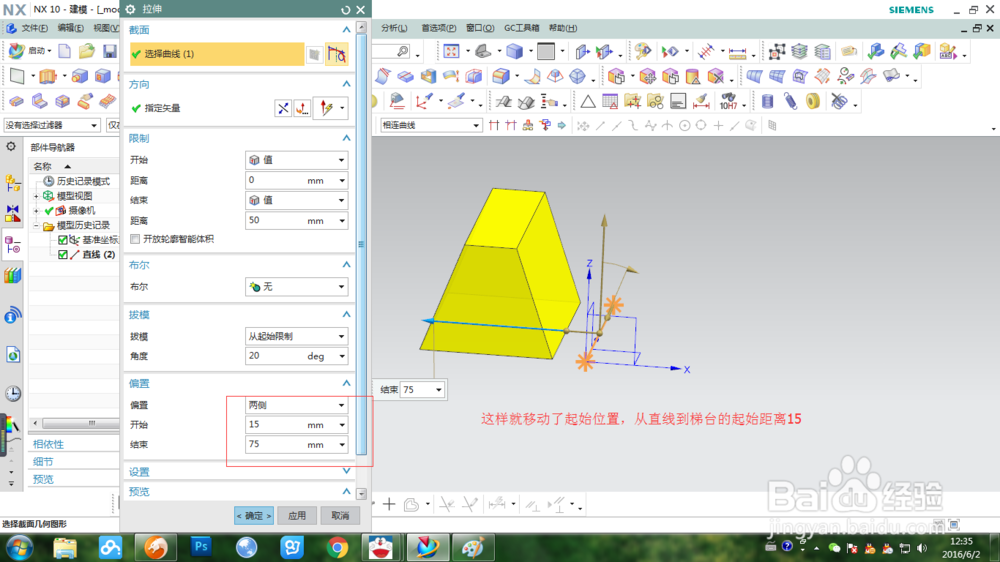This screenshot has height=562, width=1000.
Task: Click the Reverse Direction vector icon
Action: (283, 108)
